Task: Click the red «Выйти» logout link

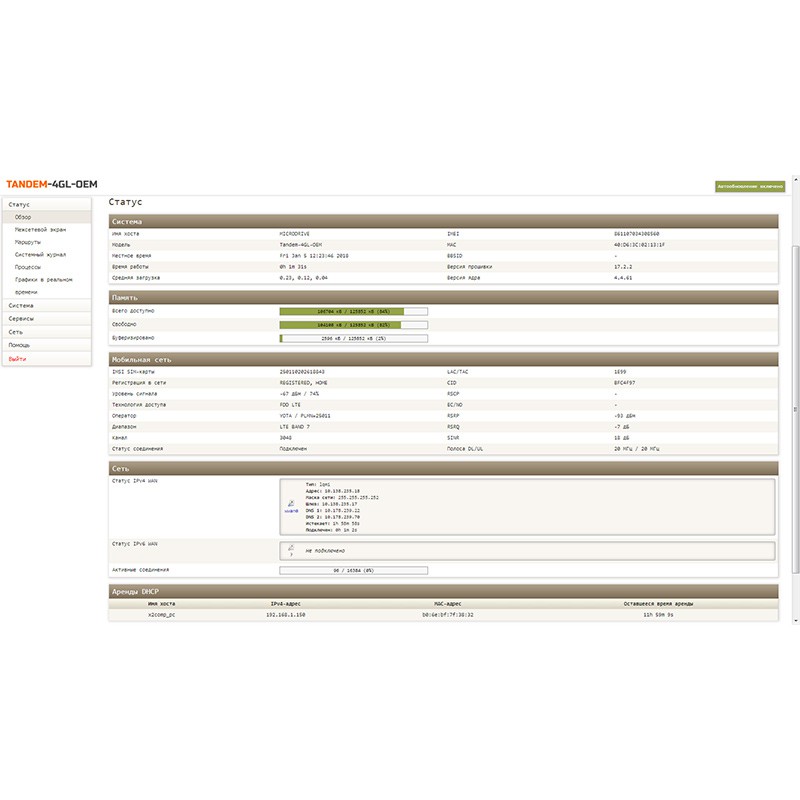Action: tap(18, 358)
